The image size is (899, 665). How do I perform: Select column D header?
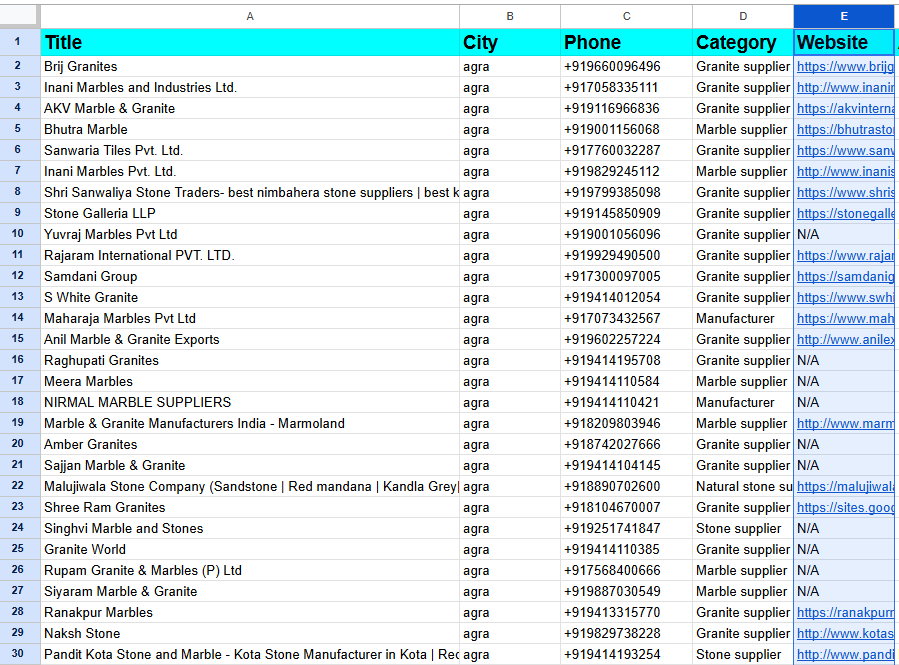[743, 16]
